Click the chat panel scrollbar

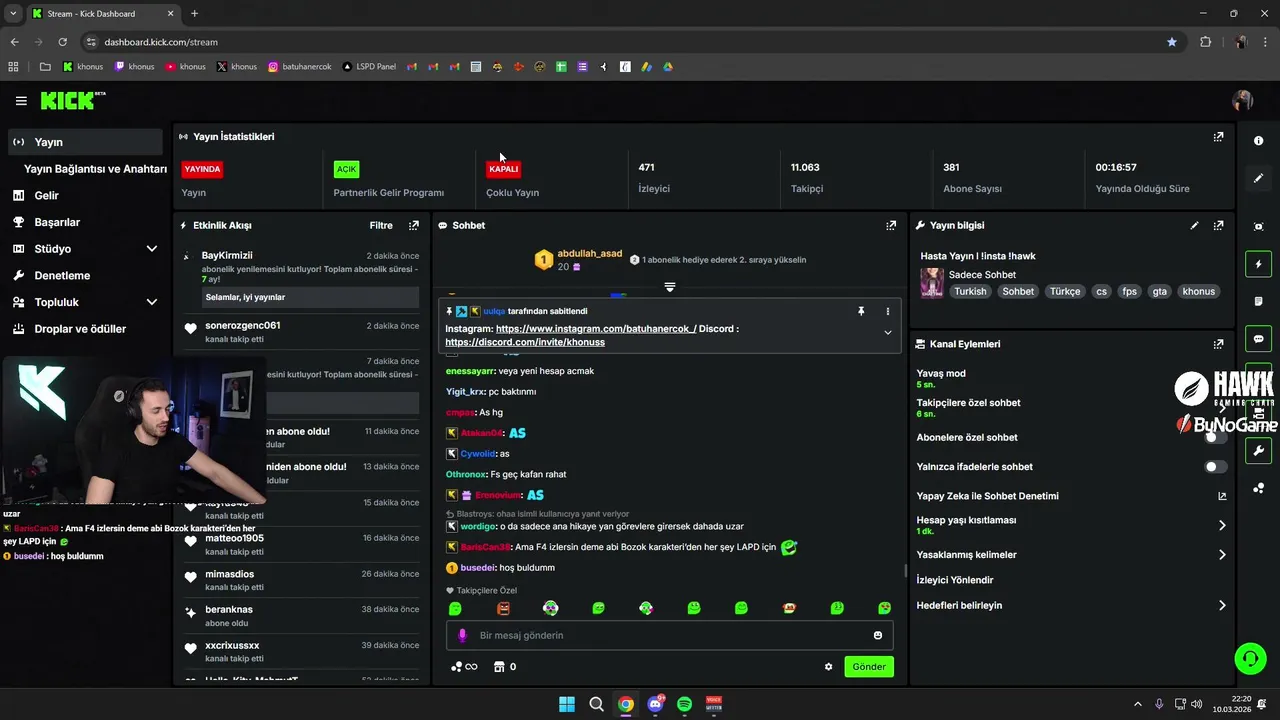pos(905,571)
